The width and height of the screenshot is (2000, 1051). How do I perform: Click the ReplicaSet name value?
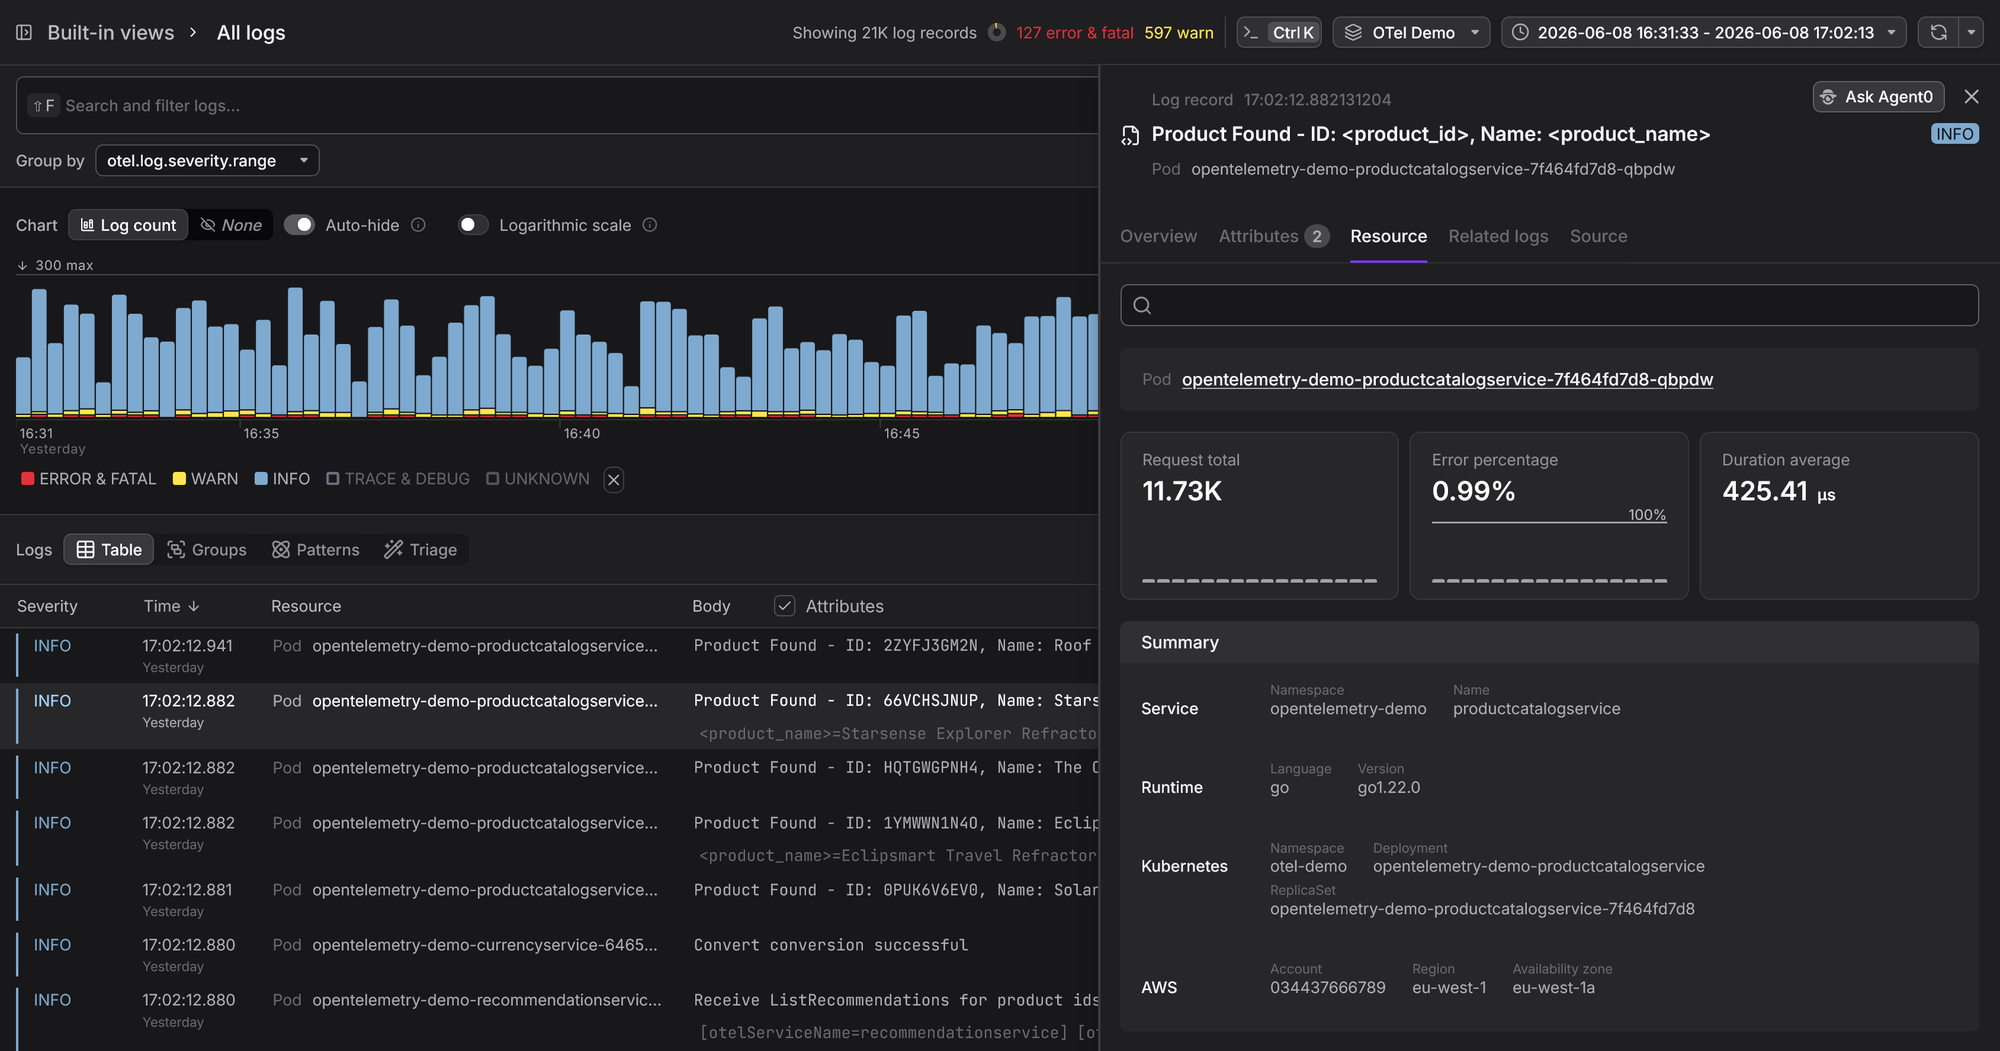(1482, 908)
